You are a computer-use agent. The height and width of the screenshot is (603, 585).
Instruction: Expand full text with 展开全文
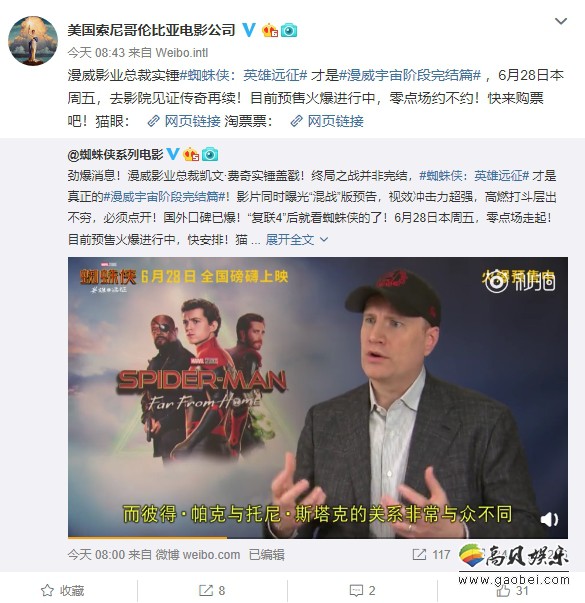tap(290, 240)
